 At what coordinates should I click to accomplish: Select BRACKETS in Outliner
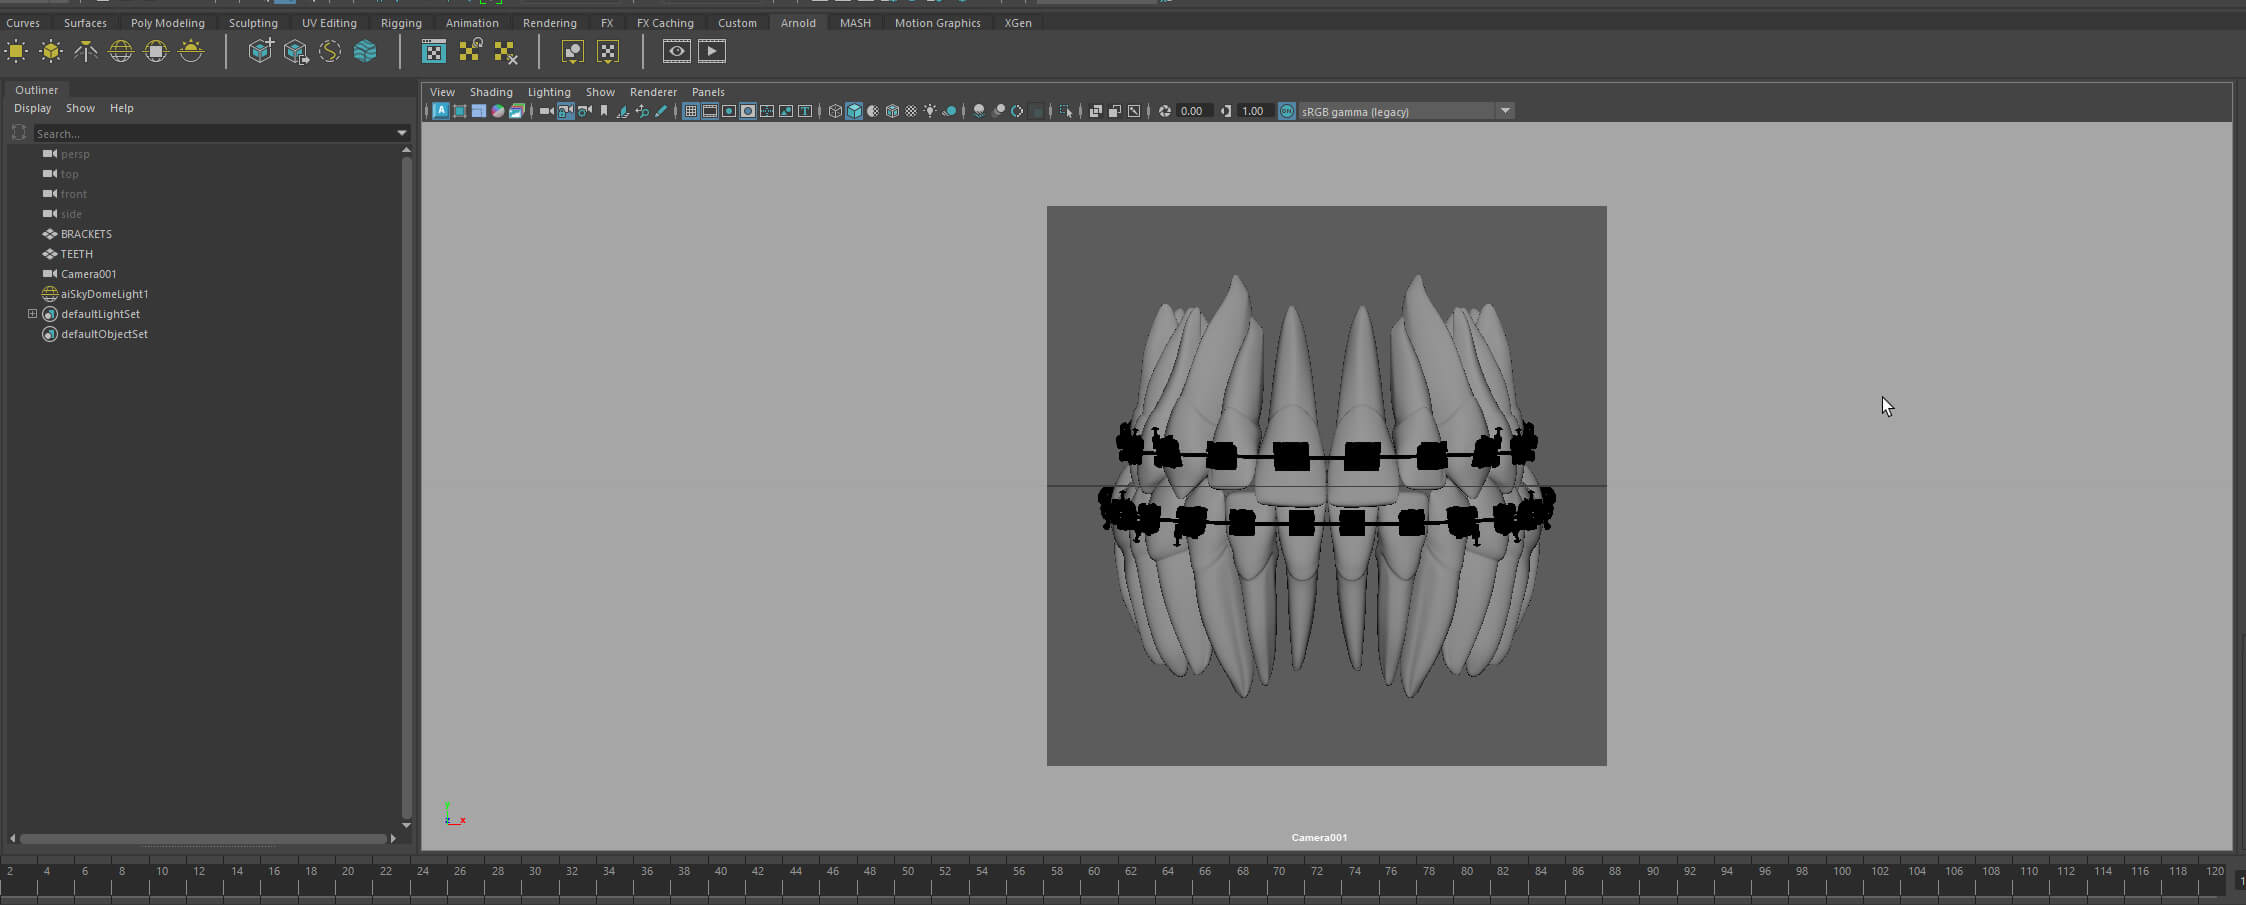click(x=86, y=234)
